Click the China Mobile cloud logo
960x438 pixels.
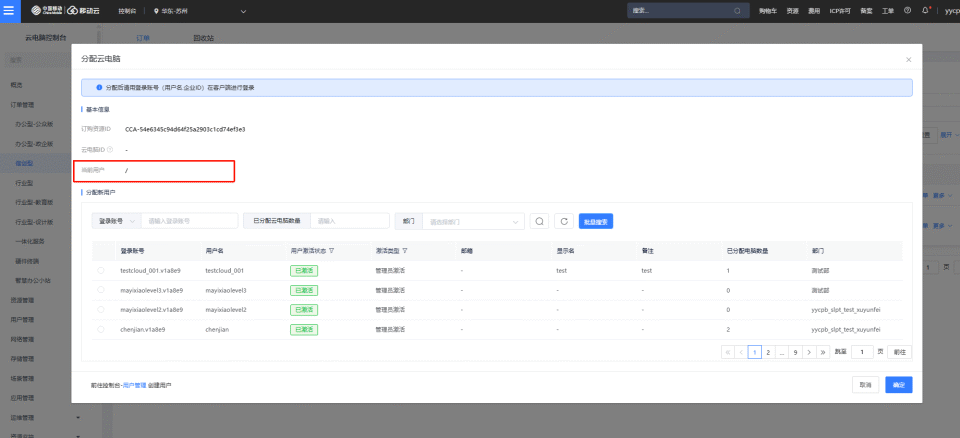66,11
